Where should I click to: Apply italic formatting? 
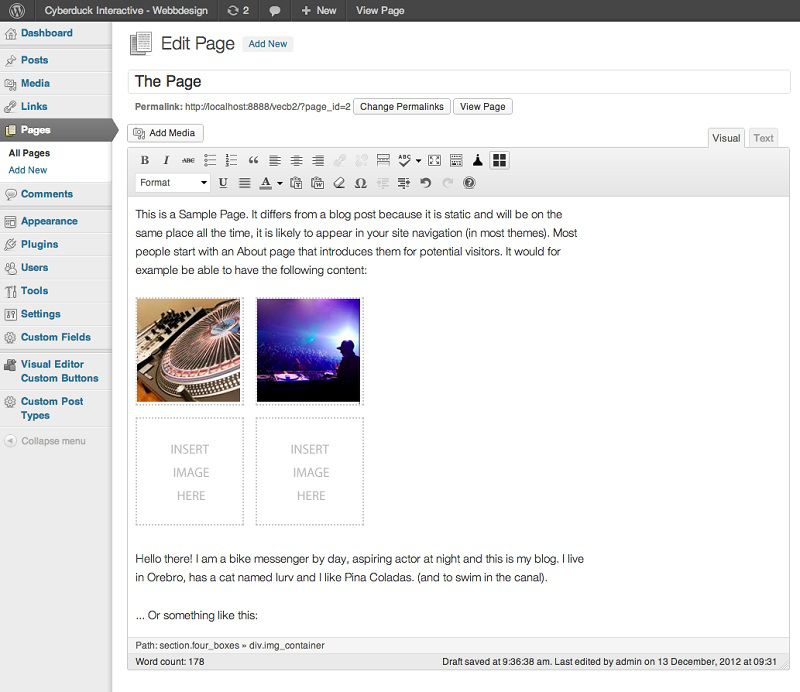point(166,160)
